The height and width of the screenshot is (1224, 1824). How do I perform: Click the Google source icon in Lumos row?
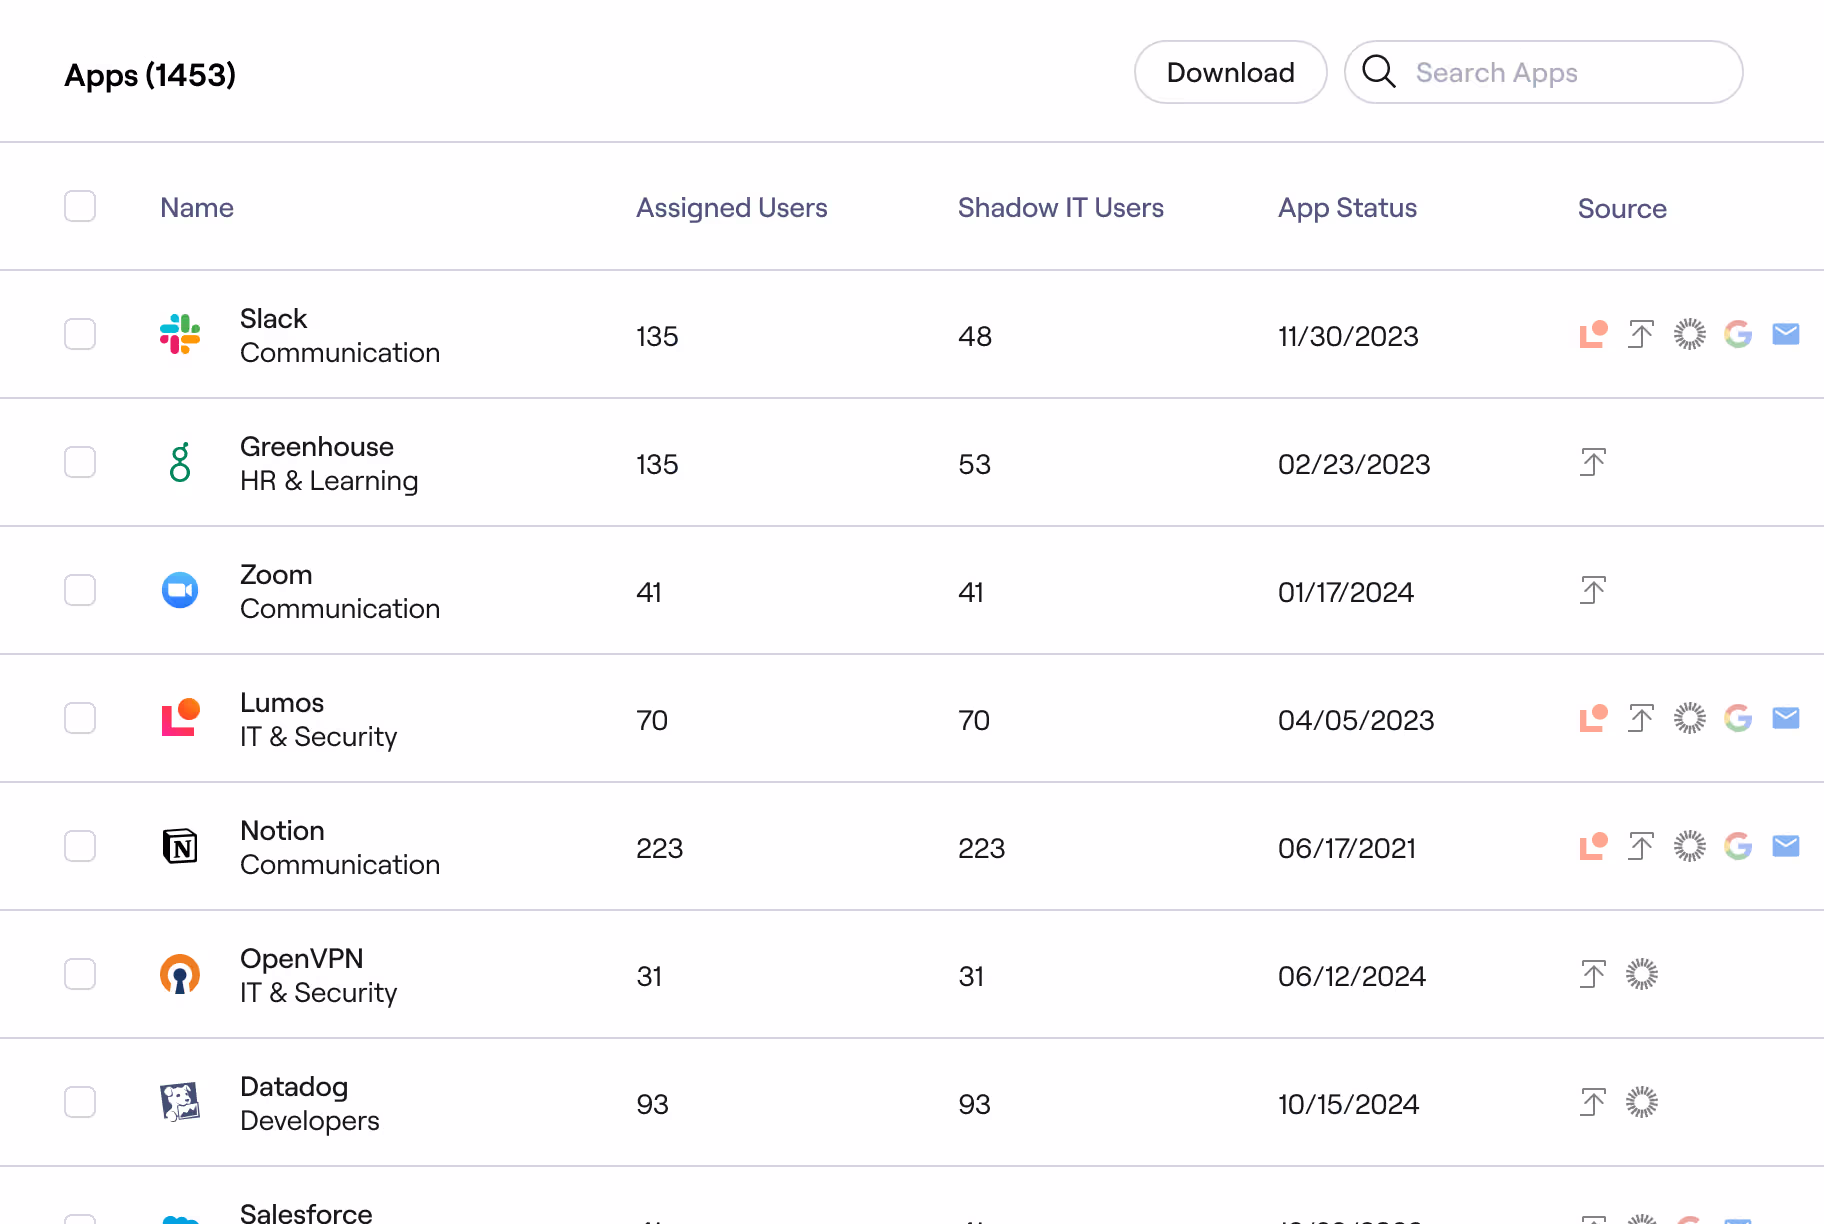1738,718
